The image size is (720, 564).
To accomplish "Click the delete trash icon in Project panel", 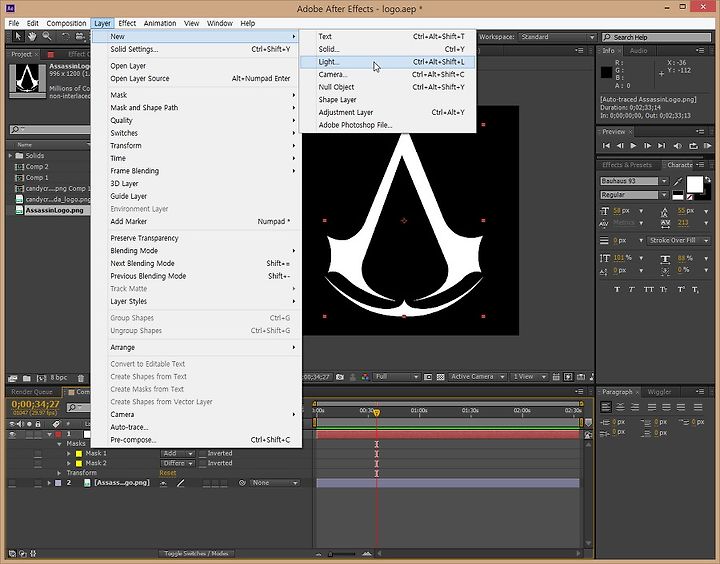I will pos(81,378).
